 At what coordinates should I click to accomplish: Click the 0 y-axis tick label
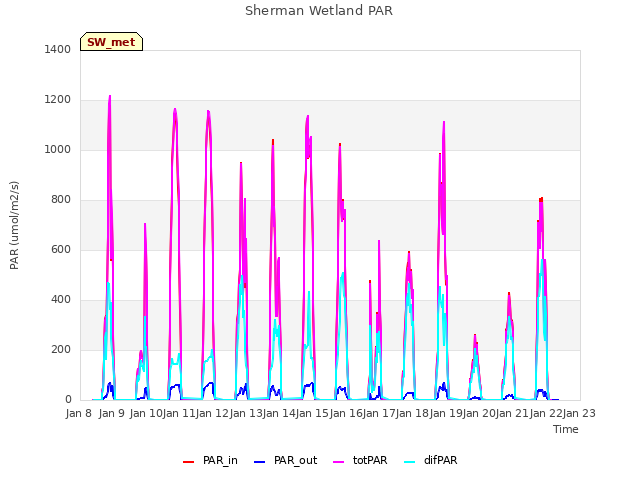(x=68, y=400)
